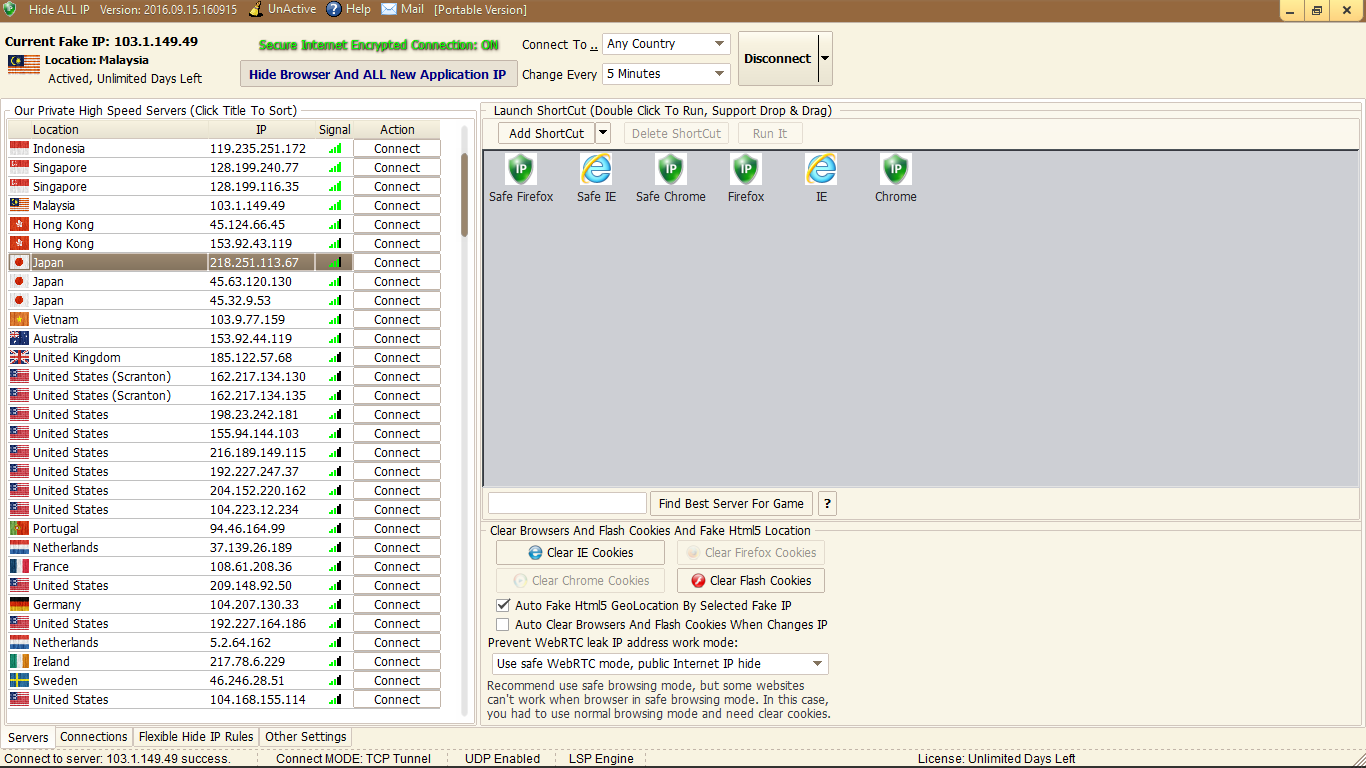Click the Add ShortCut button
This screenshot has width=1366, height=768.
(x=546, y=133)
